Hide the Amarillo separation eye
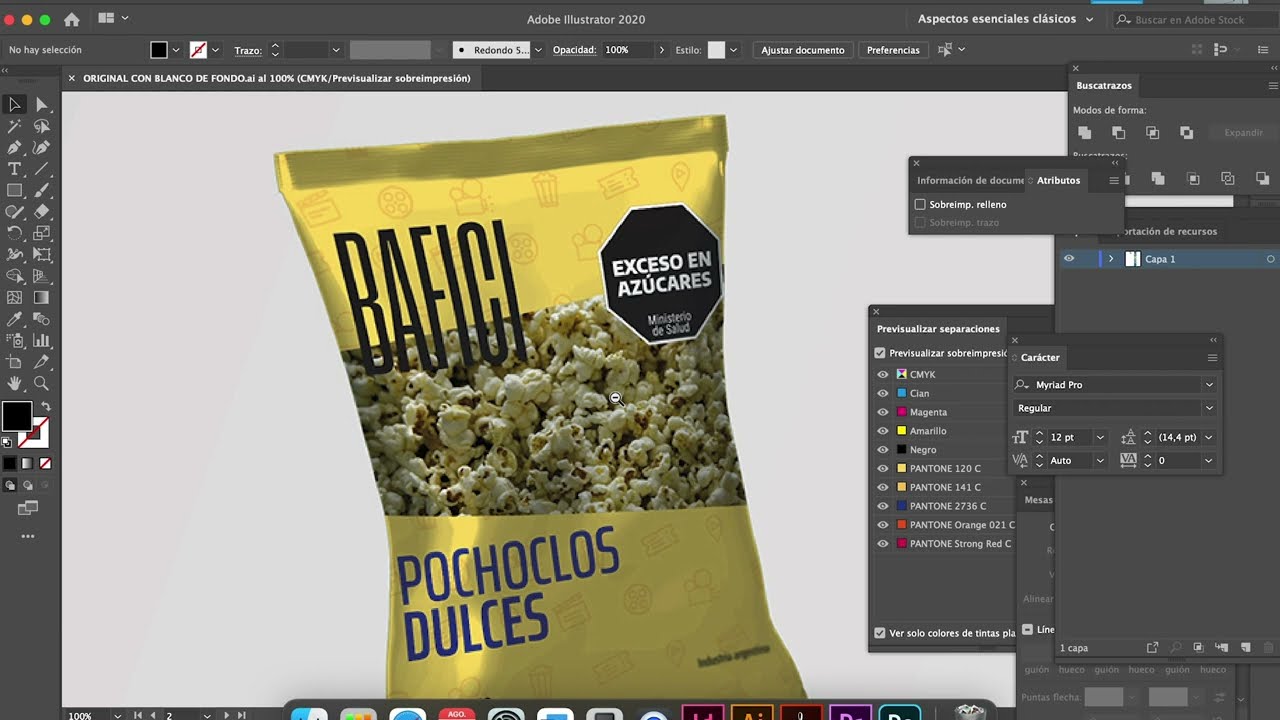Screen dimensions: 1280x720 pos(883,431)
